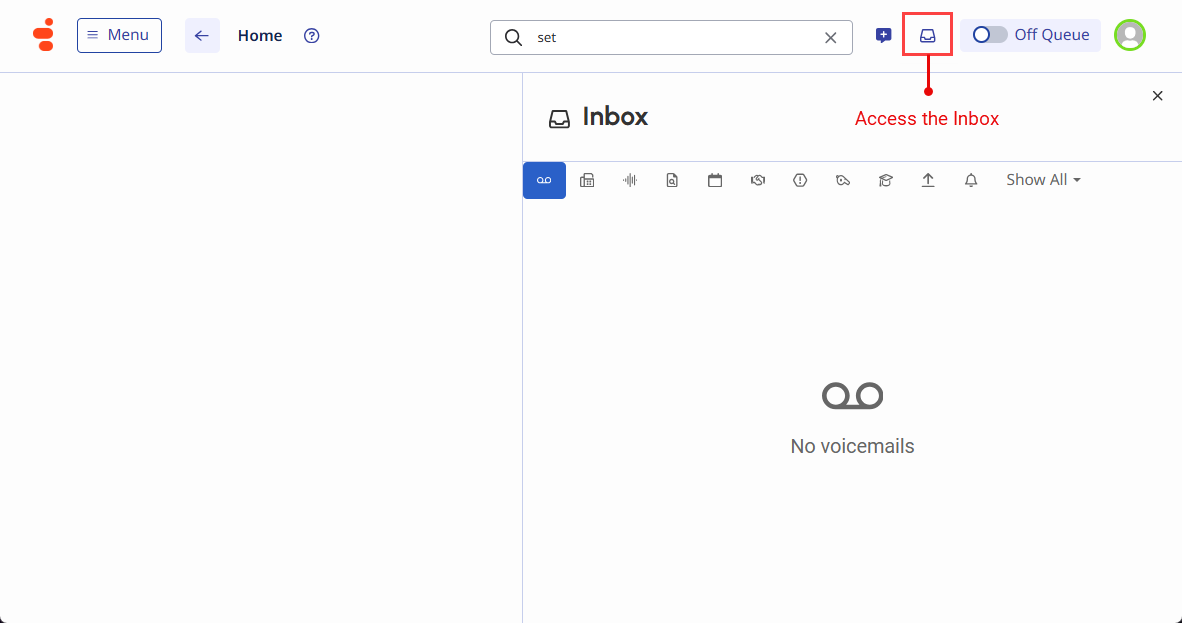The width and height of the screenshot is (1182, 623).
Task: Open the bell notifications tab
Action: 971,180
